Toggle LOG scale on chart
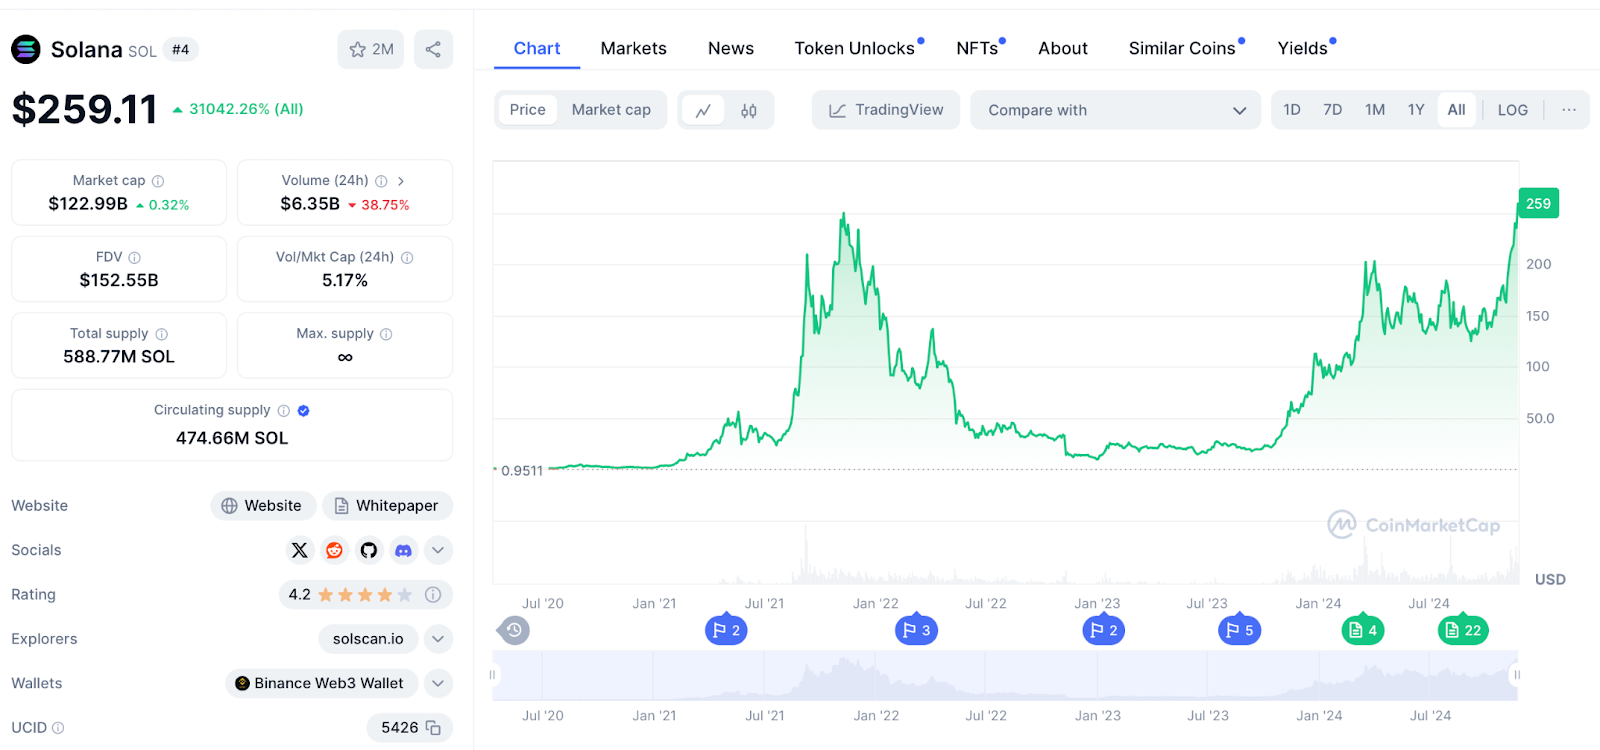The height and width of the screenshot is (750, 1600). pyautogui.click(x=1512, y=110)
